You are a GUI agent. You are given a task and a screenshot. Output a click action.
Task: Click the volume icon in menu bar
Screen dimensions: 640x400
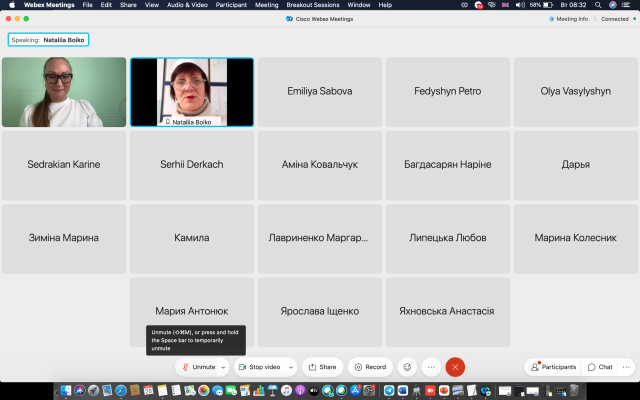pos(520,5)
